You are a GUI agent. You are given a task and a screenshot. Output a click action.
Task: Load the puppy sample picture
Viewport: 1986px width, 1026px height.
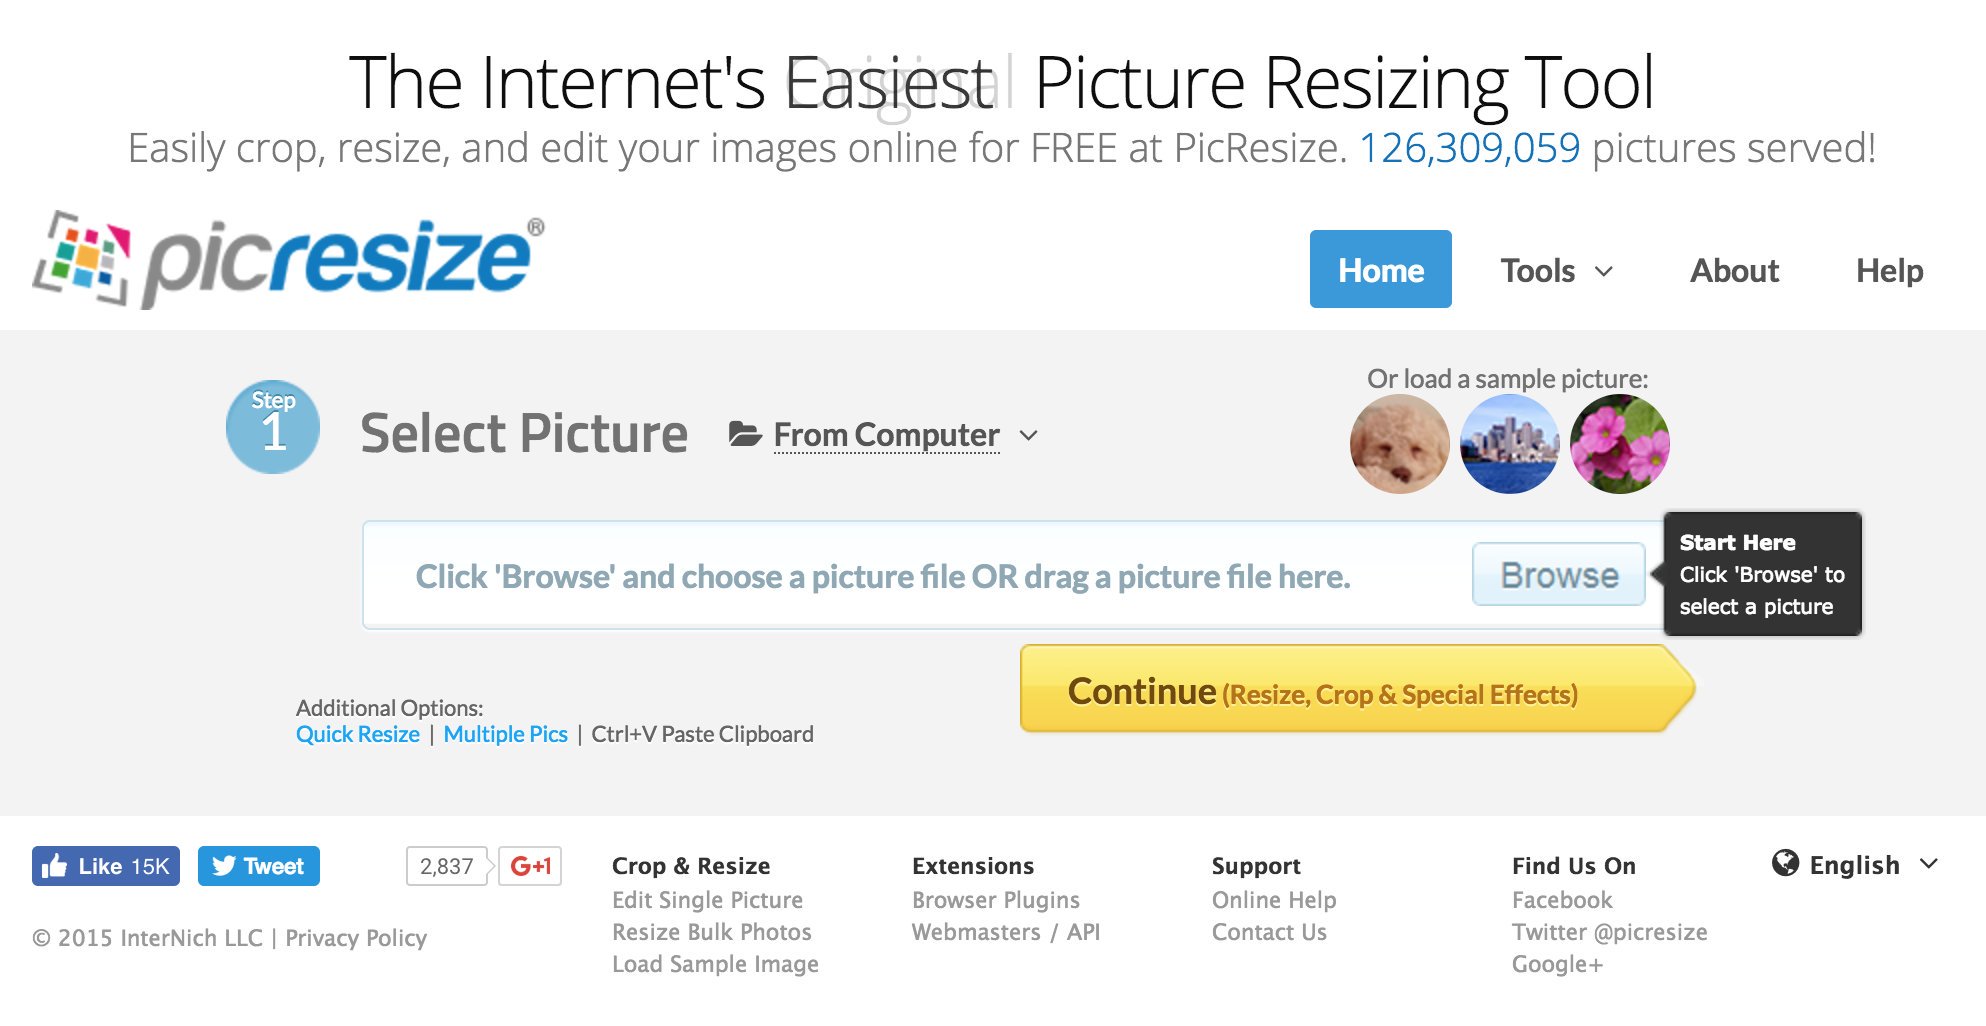point(1399,444)
